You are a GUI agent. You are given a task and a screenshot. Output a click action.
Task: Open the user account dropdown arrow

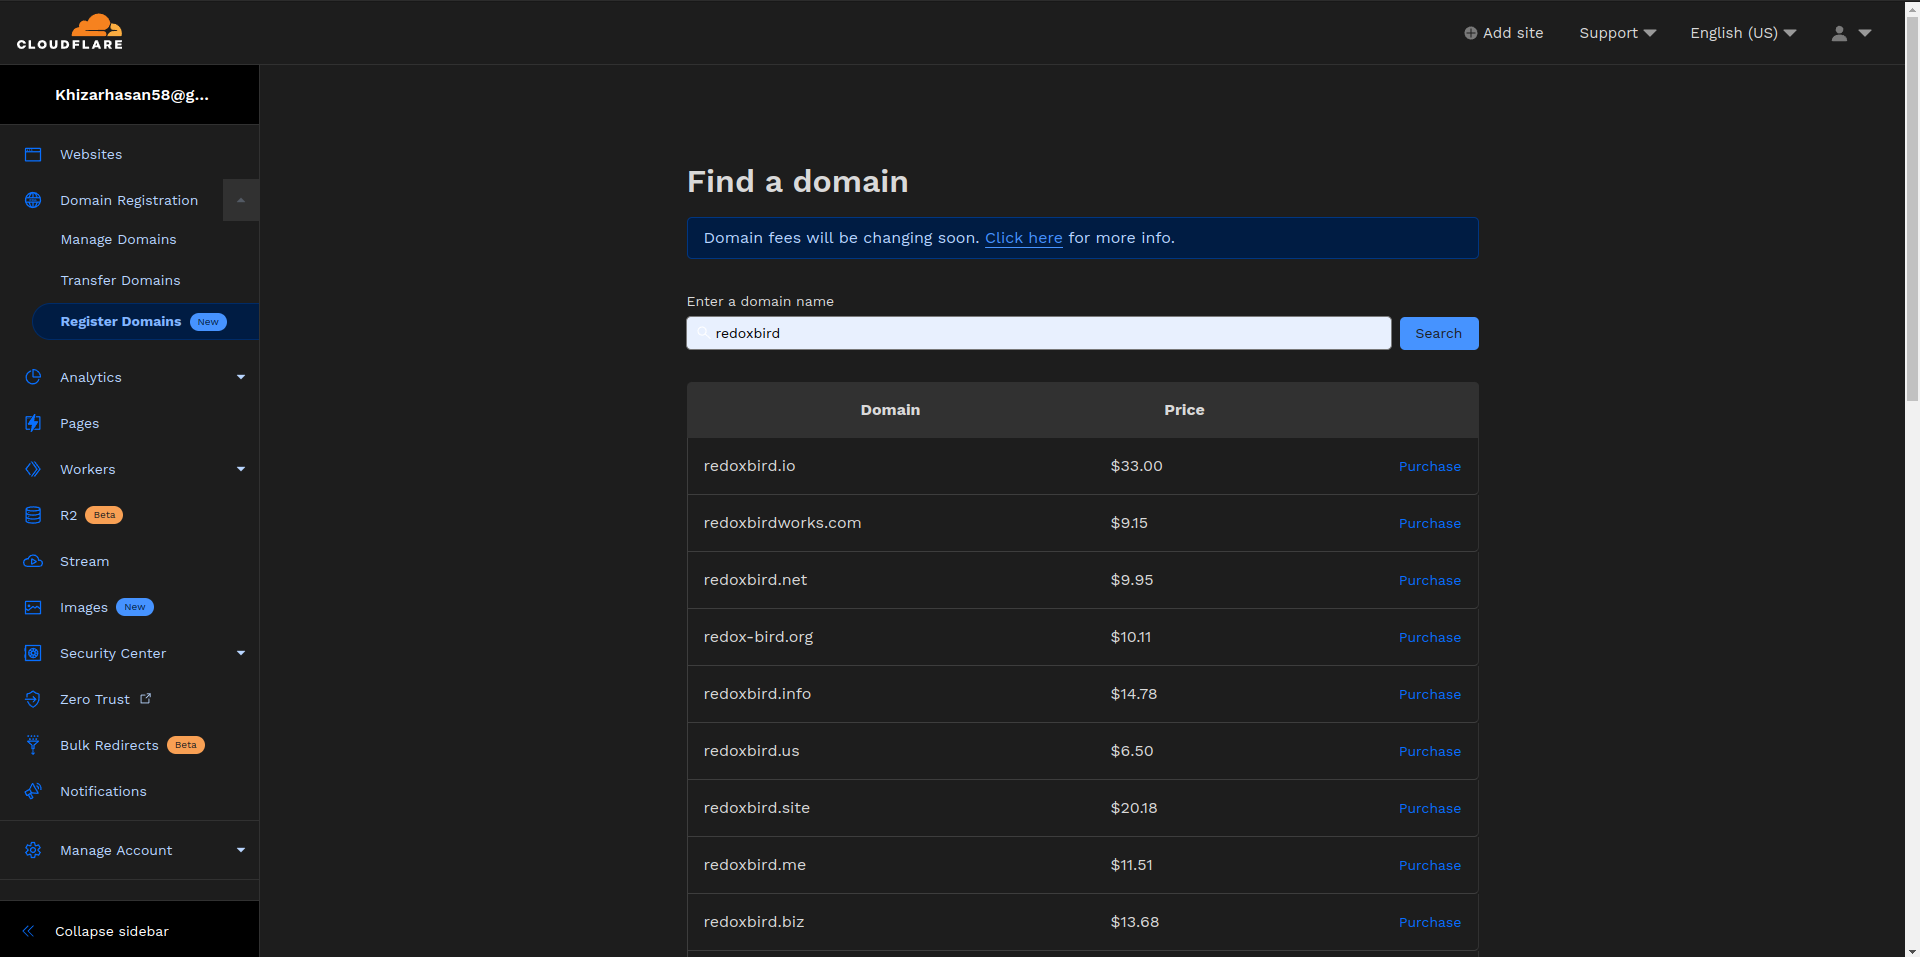tap(1865, 33)
